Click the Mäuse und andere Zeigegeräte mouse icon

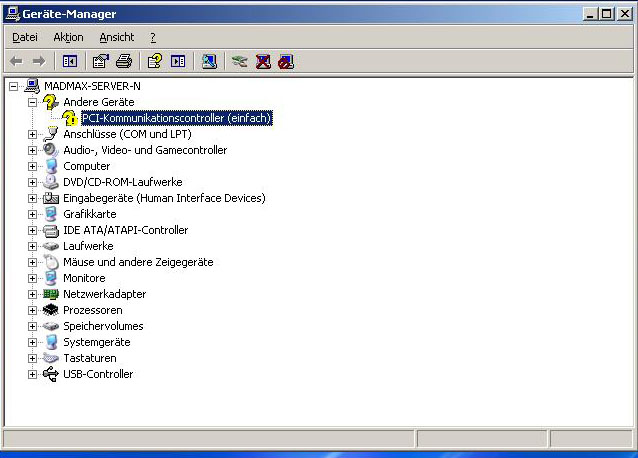point(51,262)
